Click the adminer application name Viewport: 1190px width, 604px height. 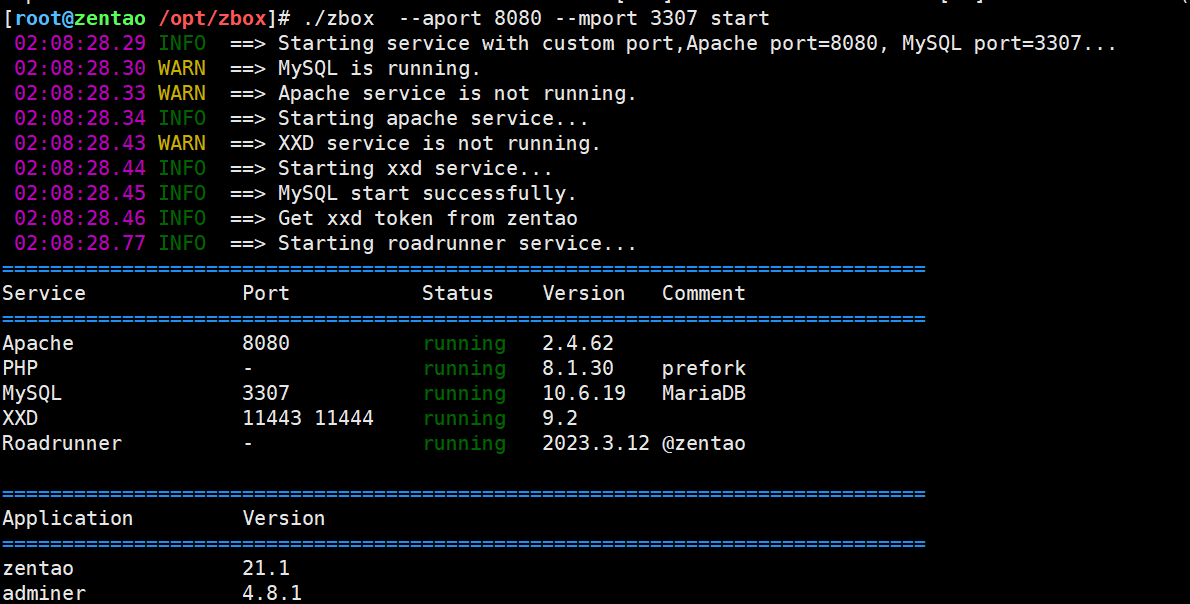[44, 593]
